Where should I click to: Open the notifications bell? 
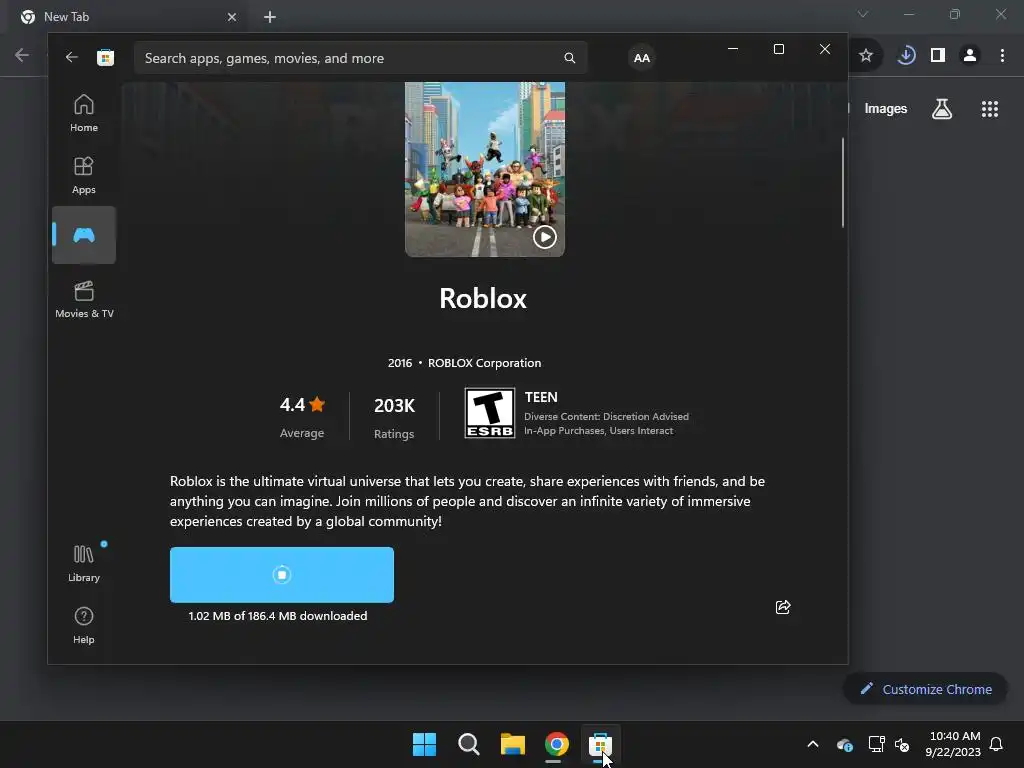point(996,744)
